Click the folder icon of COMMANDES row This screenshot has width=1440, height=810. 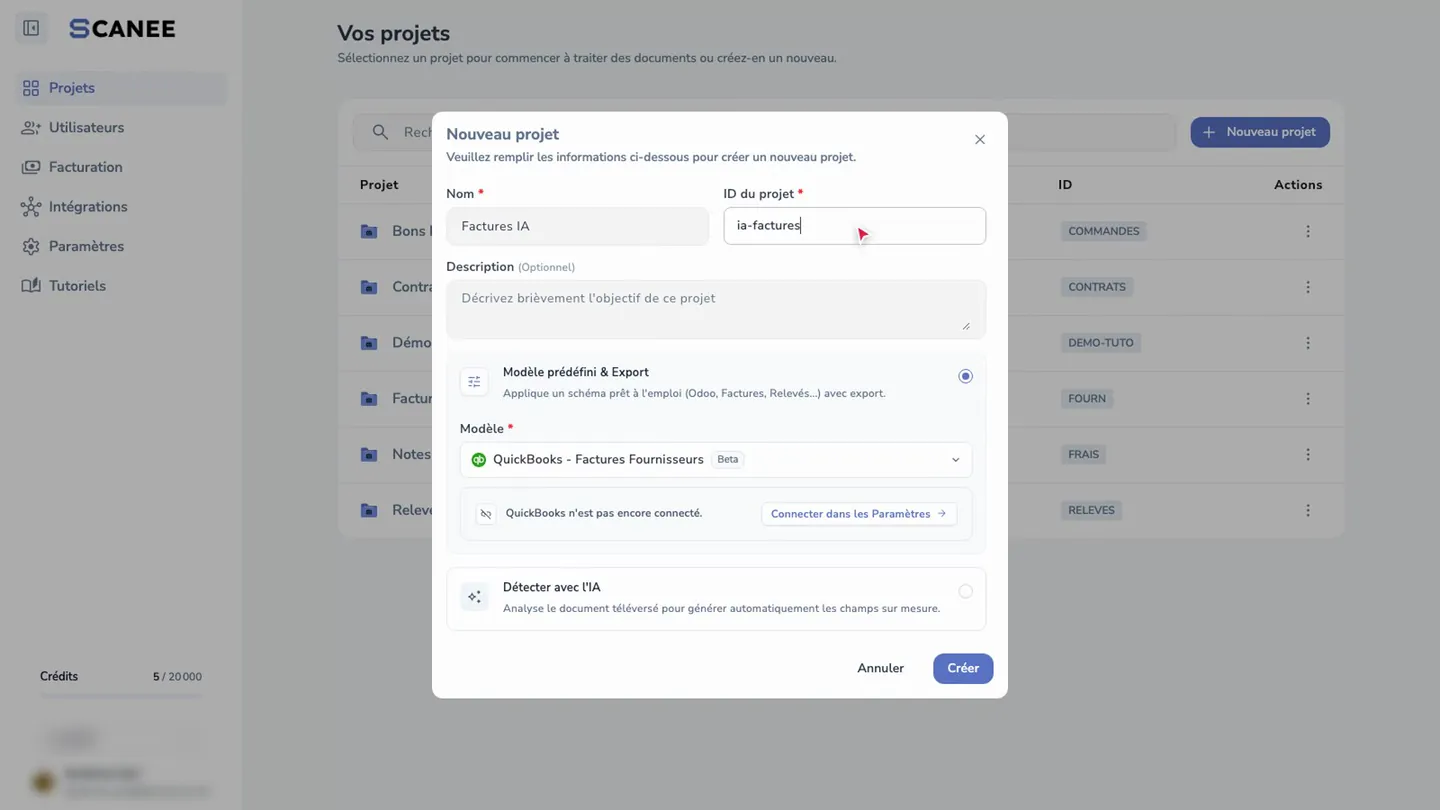point(369,231)
